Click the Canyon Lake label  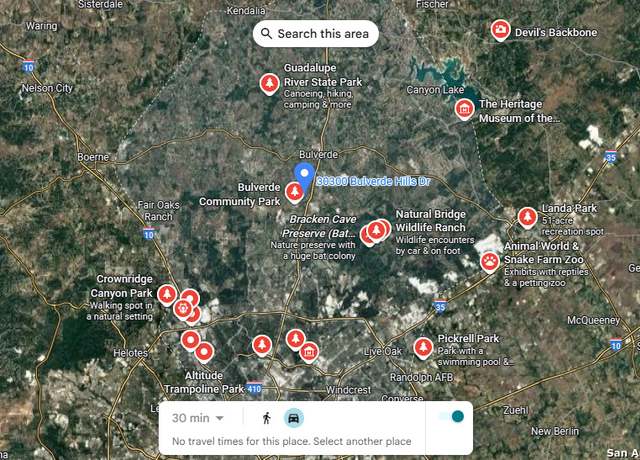(x=436, y=90)
